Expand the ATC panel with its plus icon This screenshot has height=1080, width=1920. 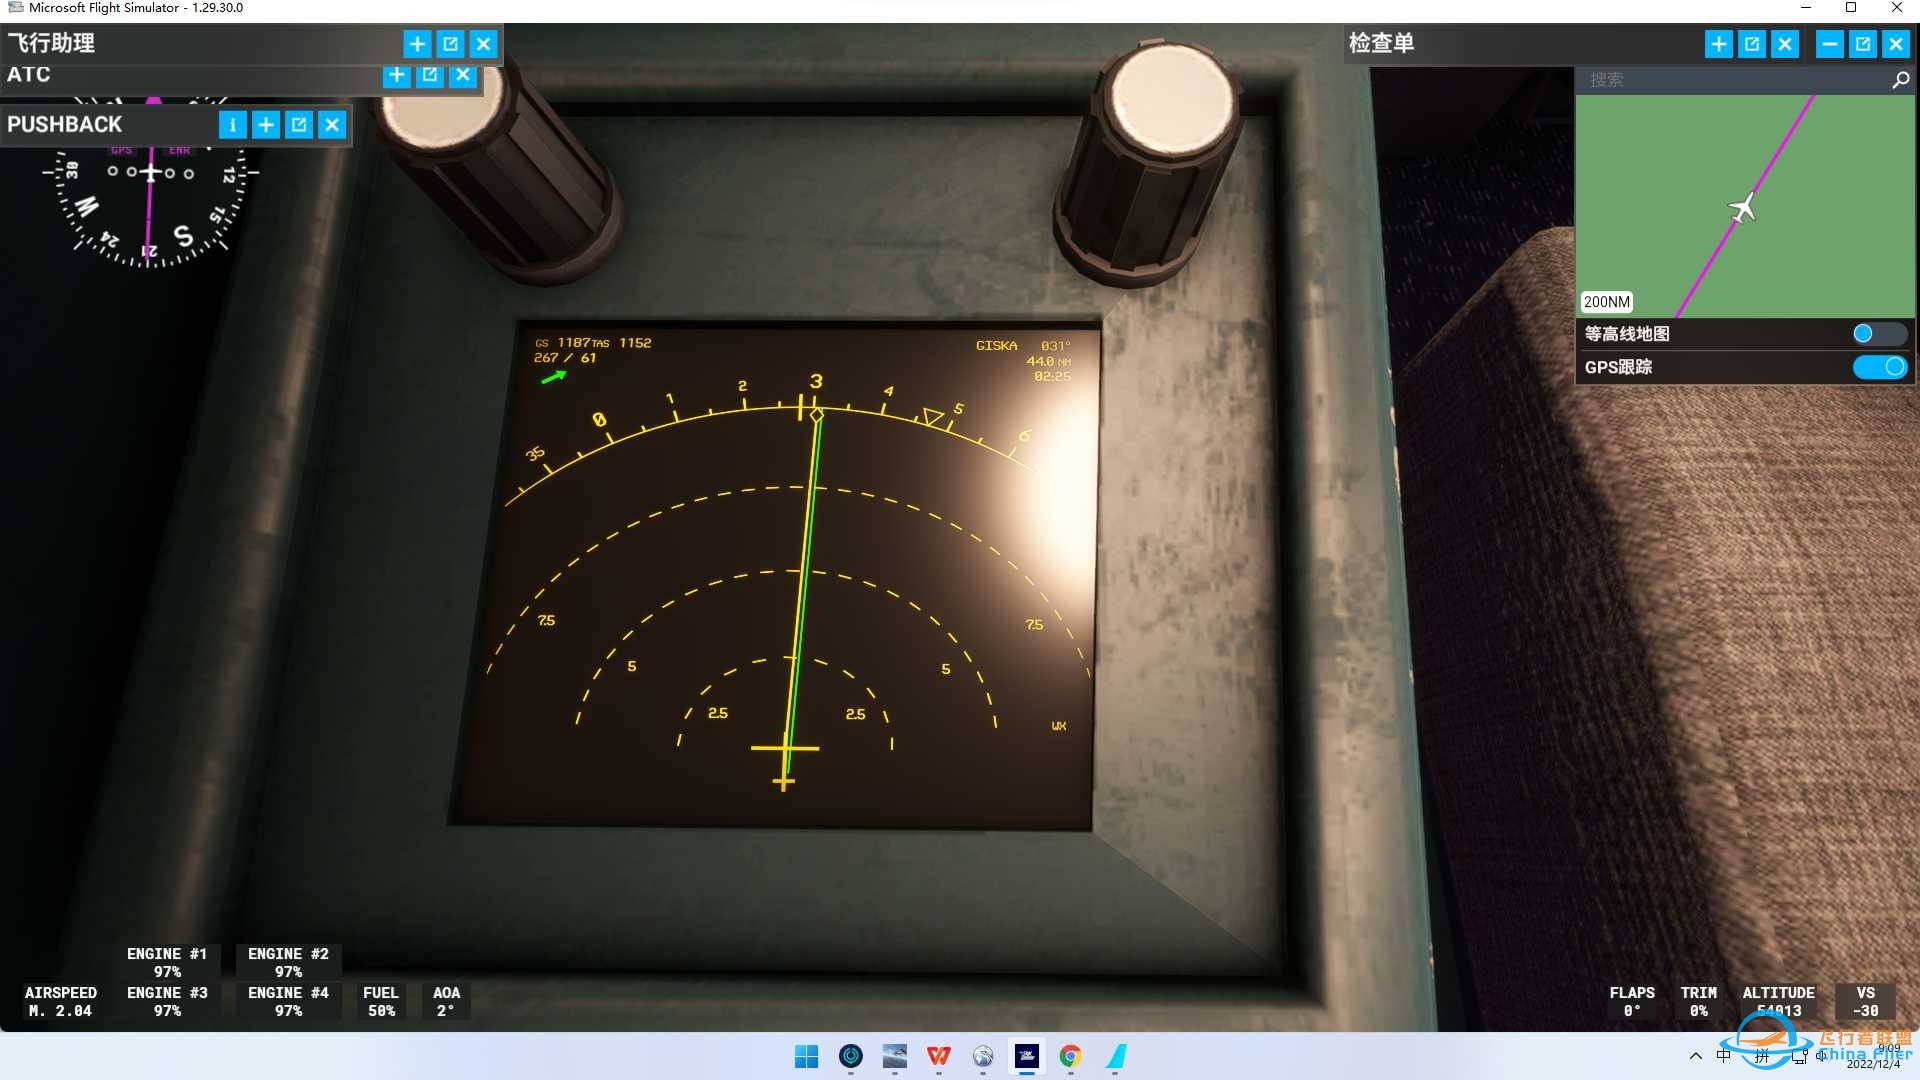pos(397,75)
